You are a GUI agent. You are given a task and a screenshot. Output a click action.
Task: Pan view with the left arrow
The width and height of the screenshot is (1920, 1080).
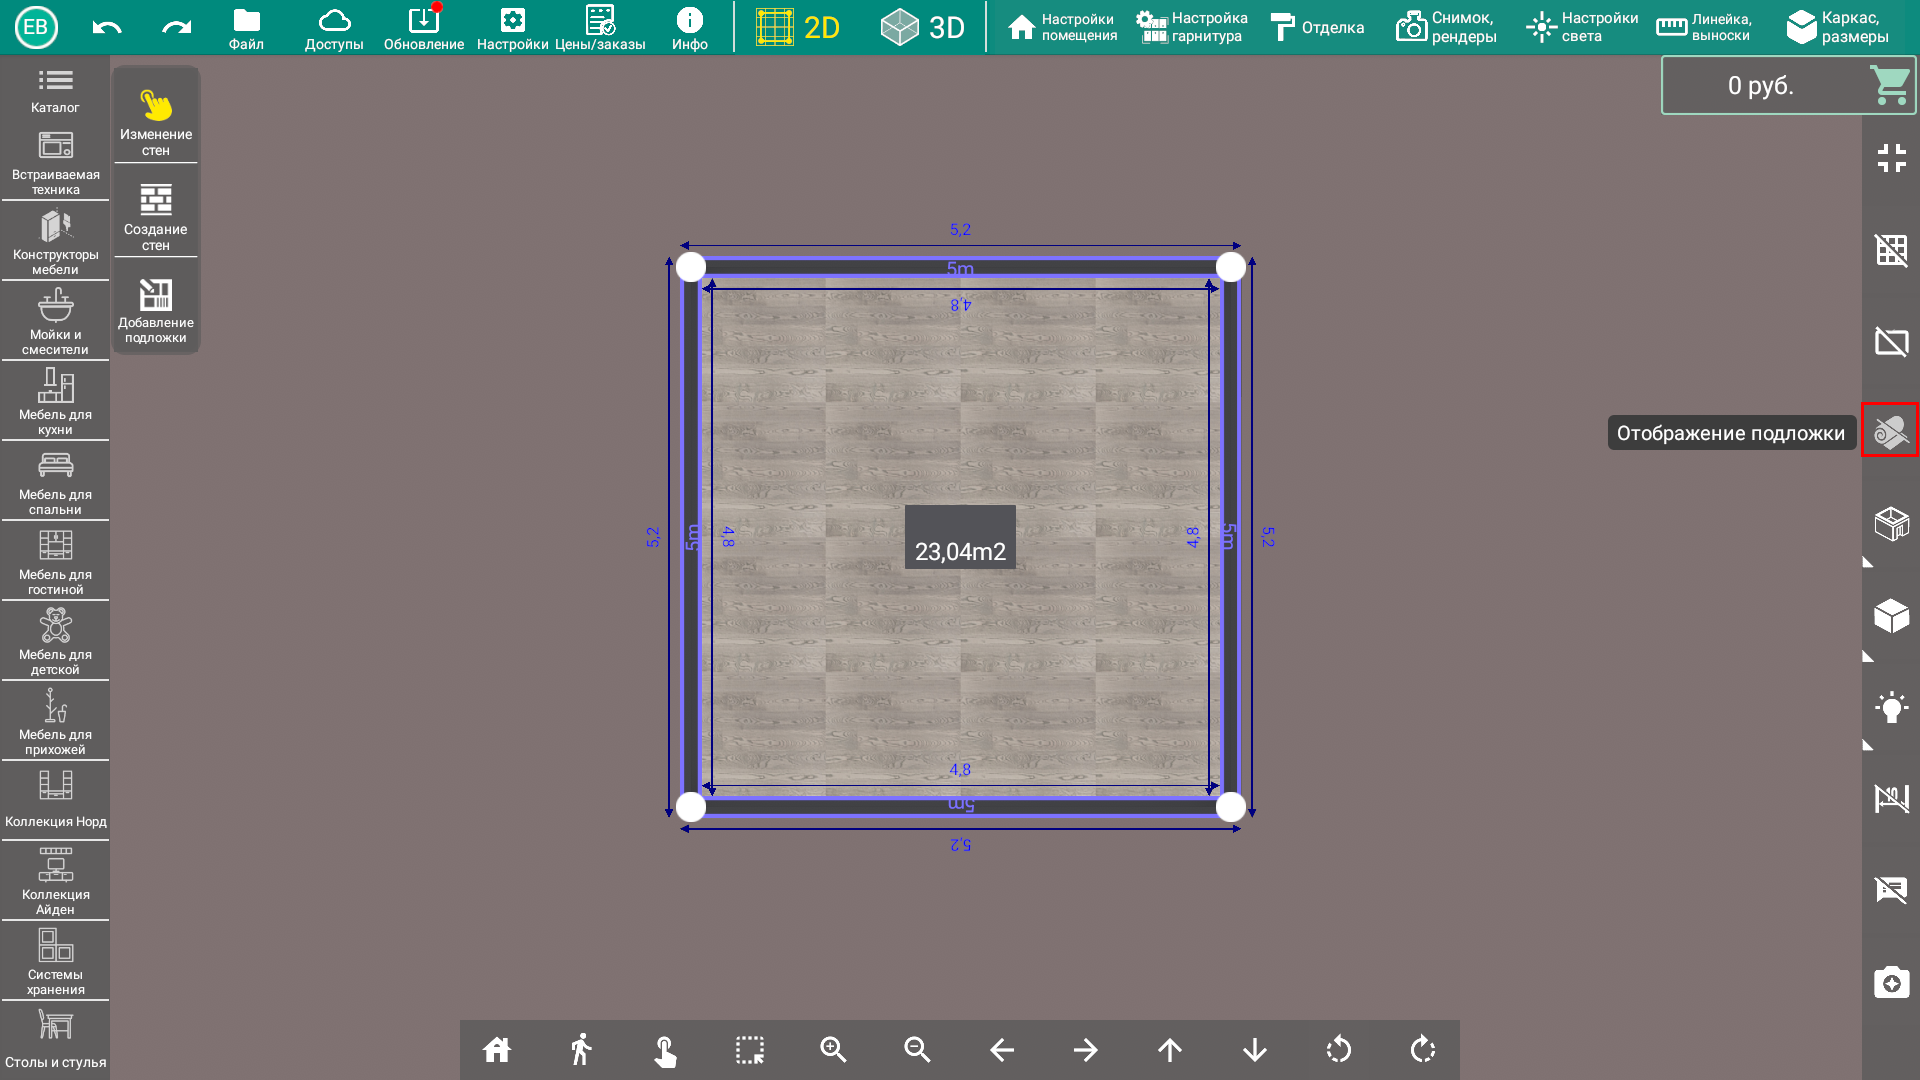tap(1002, 1050)
